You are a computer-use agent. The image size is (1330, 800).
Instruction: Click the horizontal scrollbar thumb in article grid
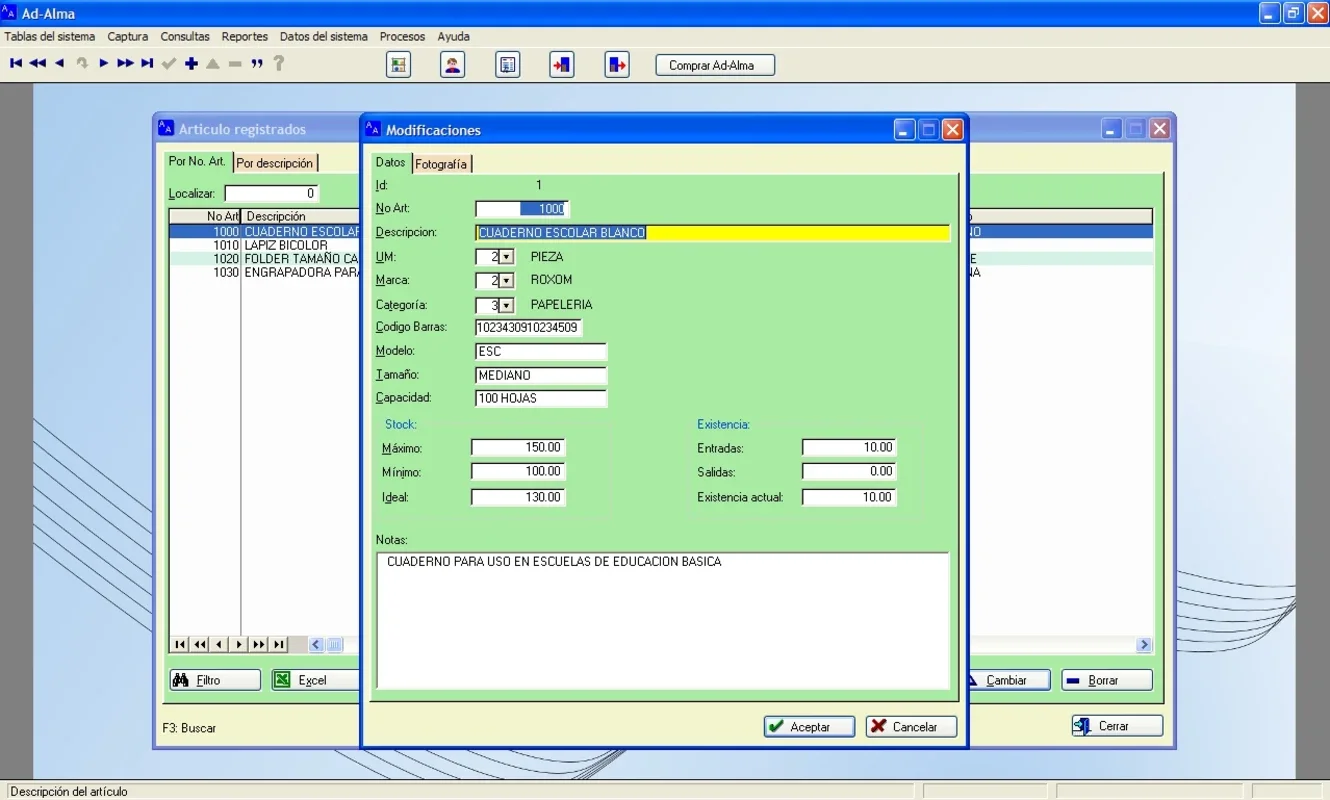coord(334,645)
